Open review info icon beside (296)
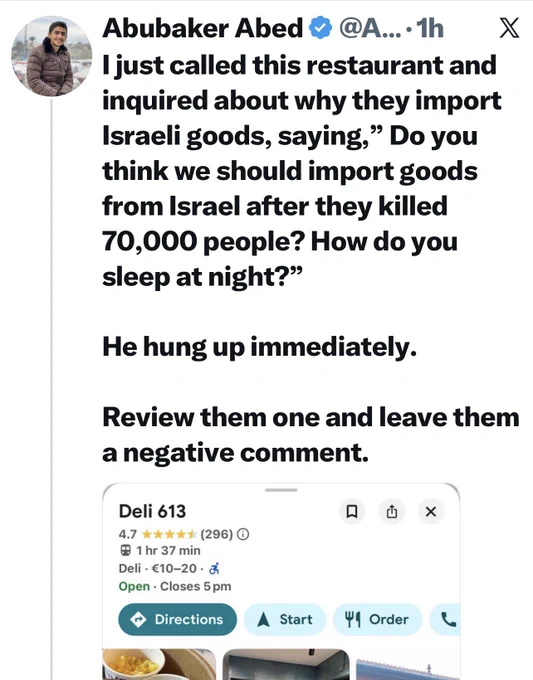This screenshot has width=533, height=680. click(x=244, y=534)
